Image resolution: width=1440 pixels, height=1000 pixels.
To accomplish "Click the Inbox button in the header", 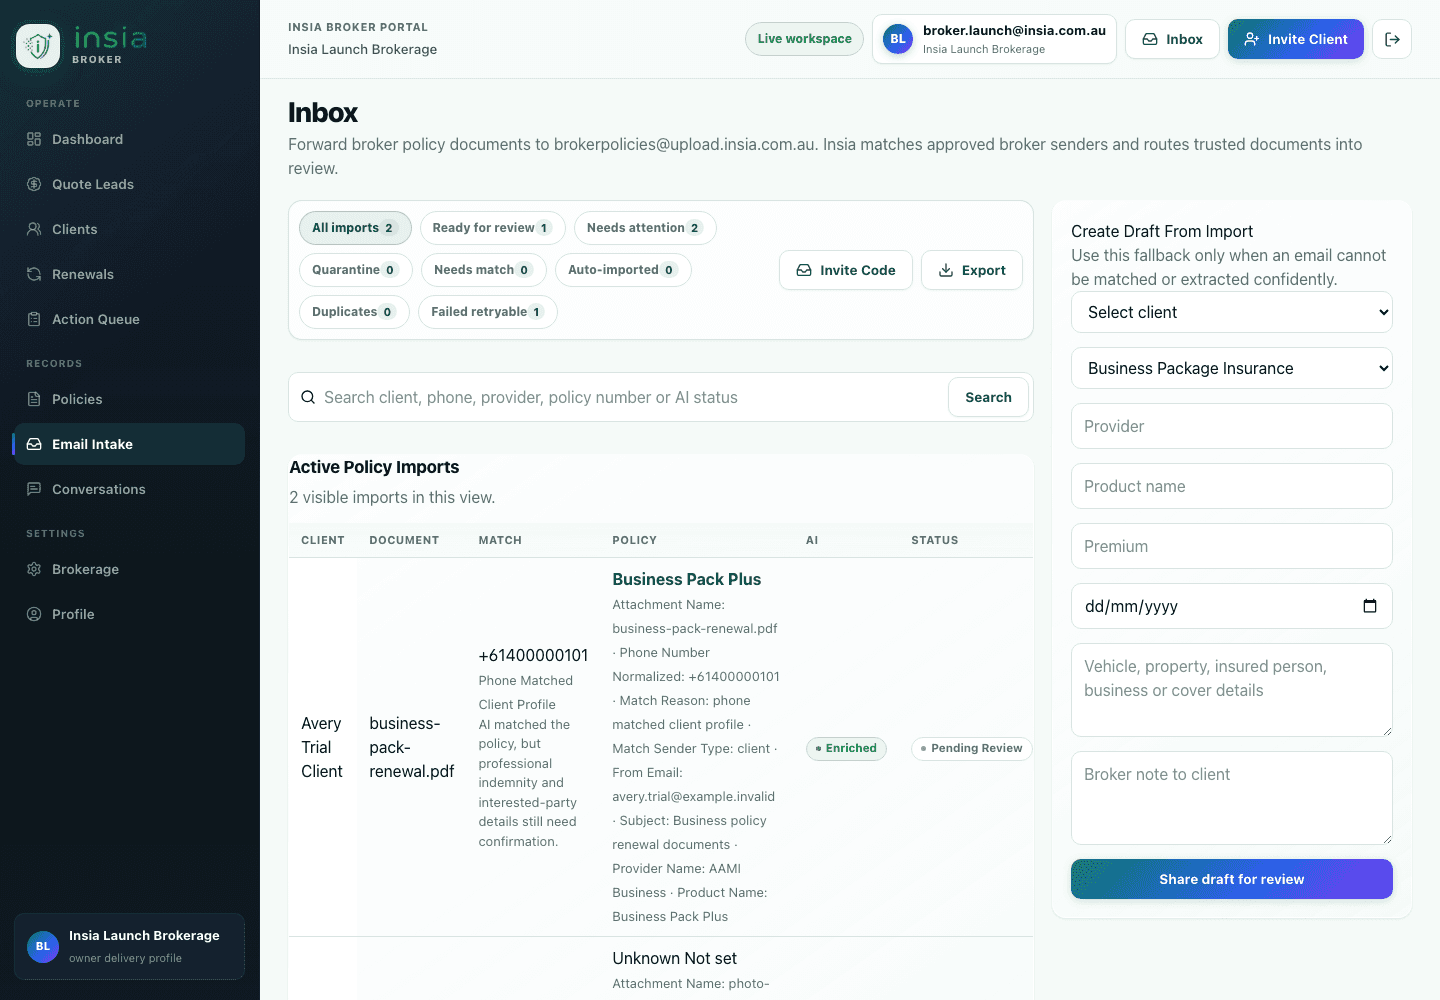I will 1172,39.
